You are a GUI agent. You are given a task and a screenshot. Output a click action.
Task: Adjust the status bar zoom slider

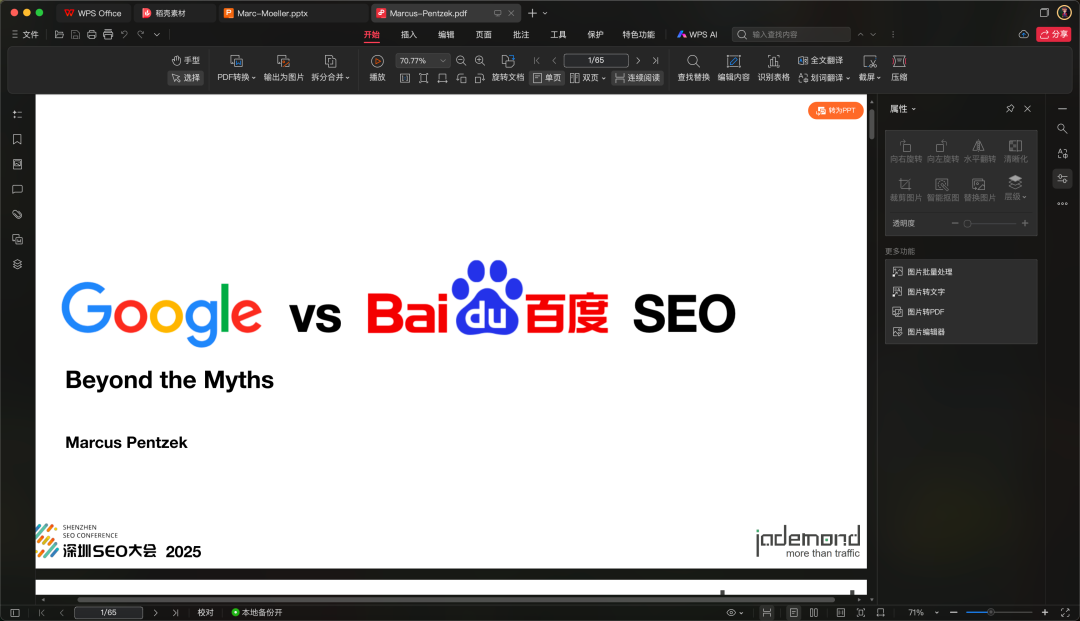click(x=998, y=612)
